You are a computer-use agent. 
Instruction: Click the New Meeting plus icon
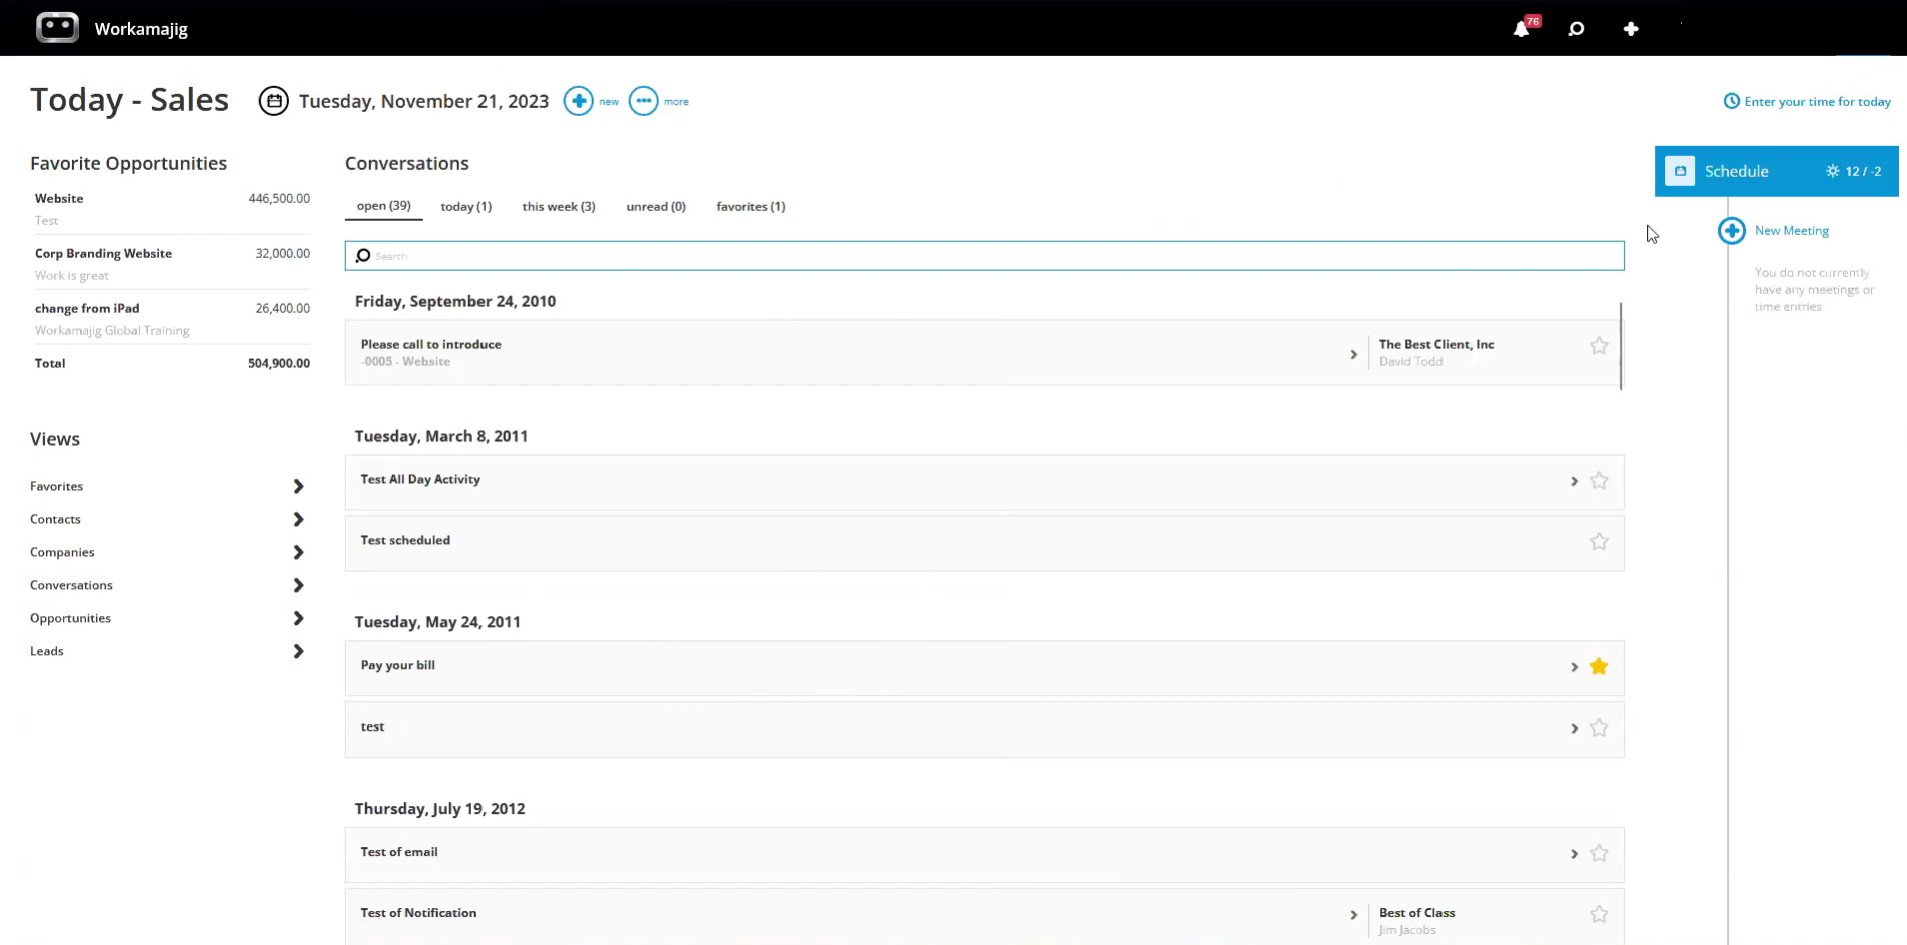(x=1732, y=231)
